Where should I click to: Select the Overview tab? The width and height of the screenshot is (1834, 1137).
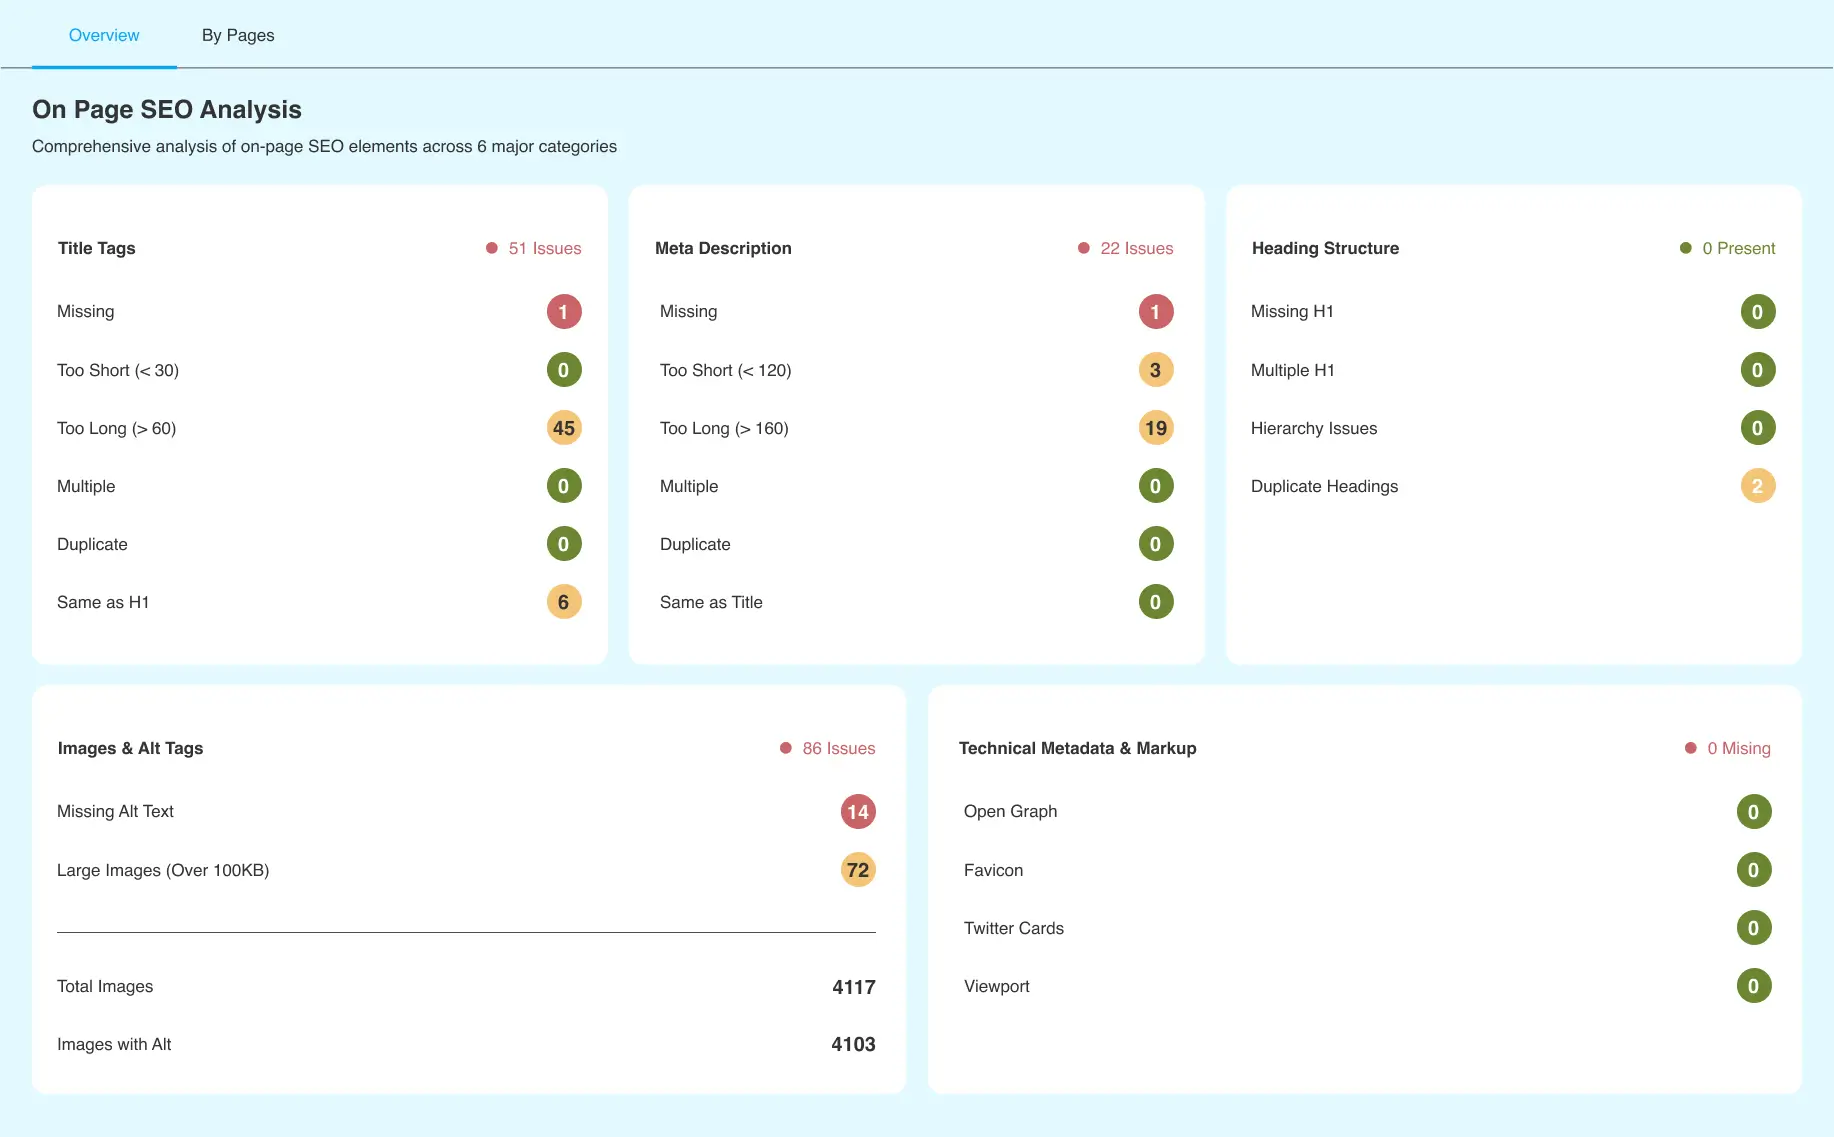click(104, 35)
